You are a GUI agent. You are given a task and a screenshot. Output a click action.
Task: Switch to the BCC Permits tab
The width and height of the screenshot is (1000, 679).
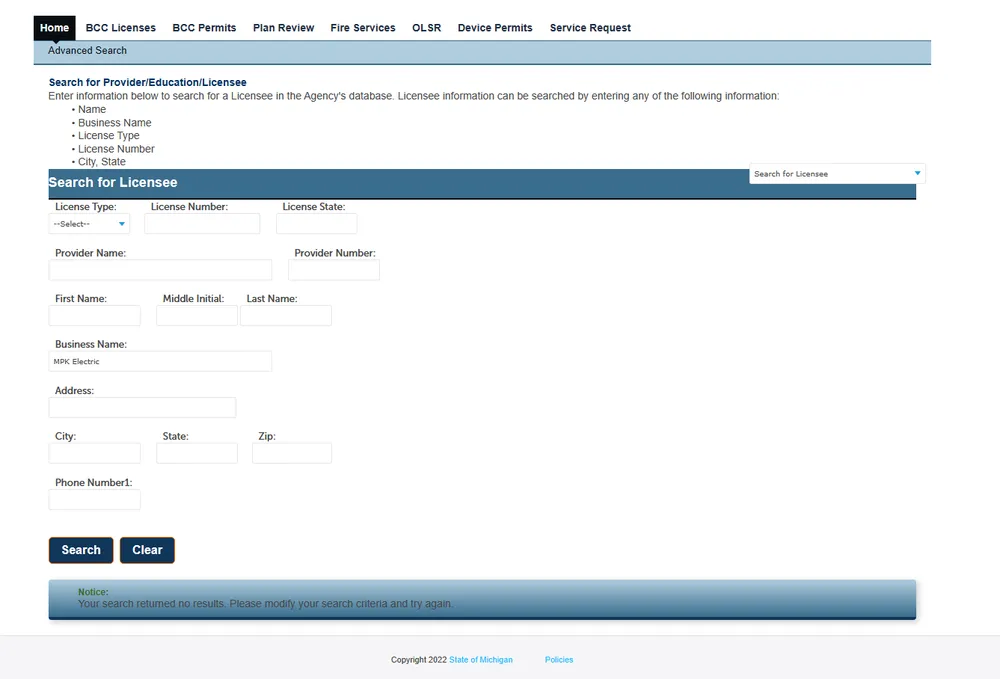coord(204,28)
